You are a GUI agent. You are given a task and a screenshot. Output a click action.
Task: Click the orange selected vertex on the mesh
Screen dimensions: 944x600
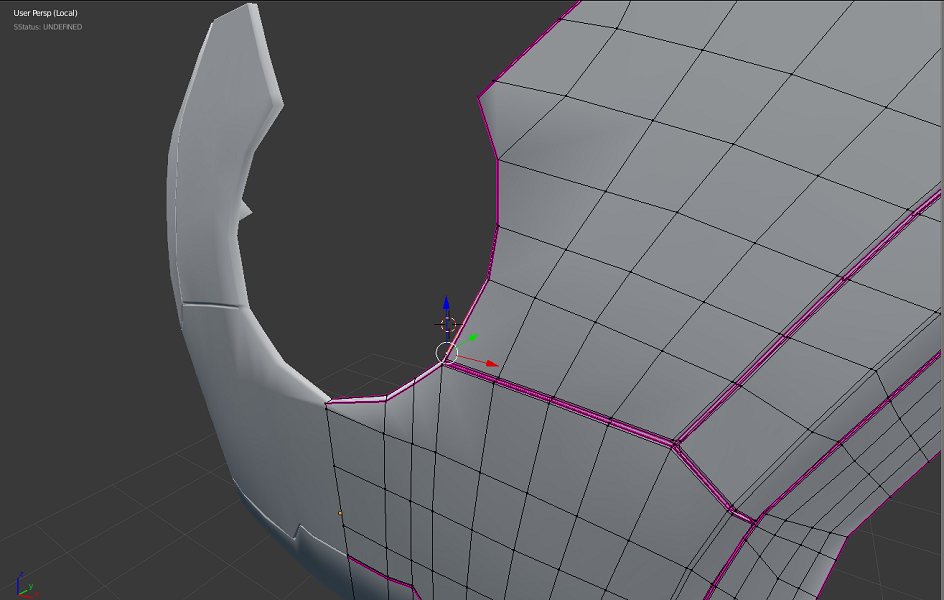point(340,513)
